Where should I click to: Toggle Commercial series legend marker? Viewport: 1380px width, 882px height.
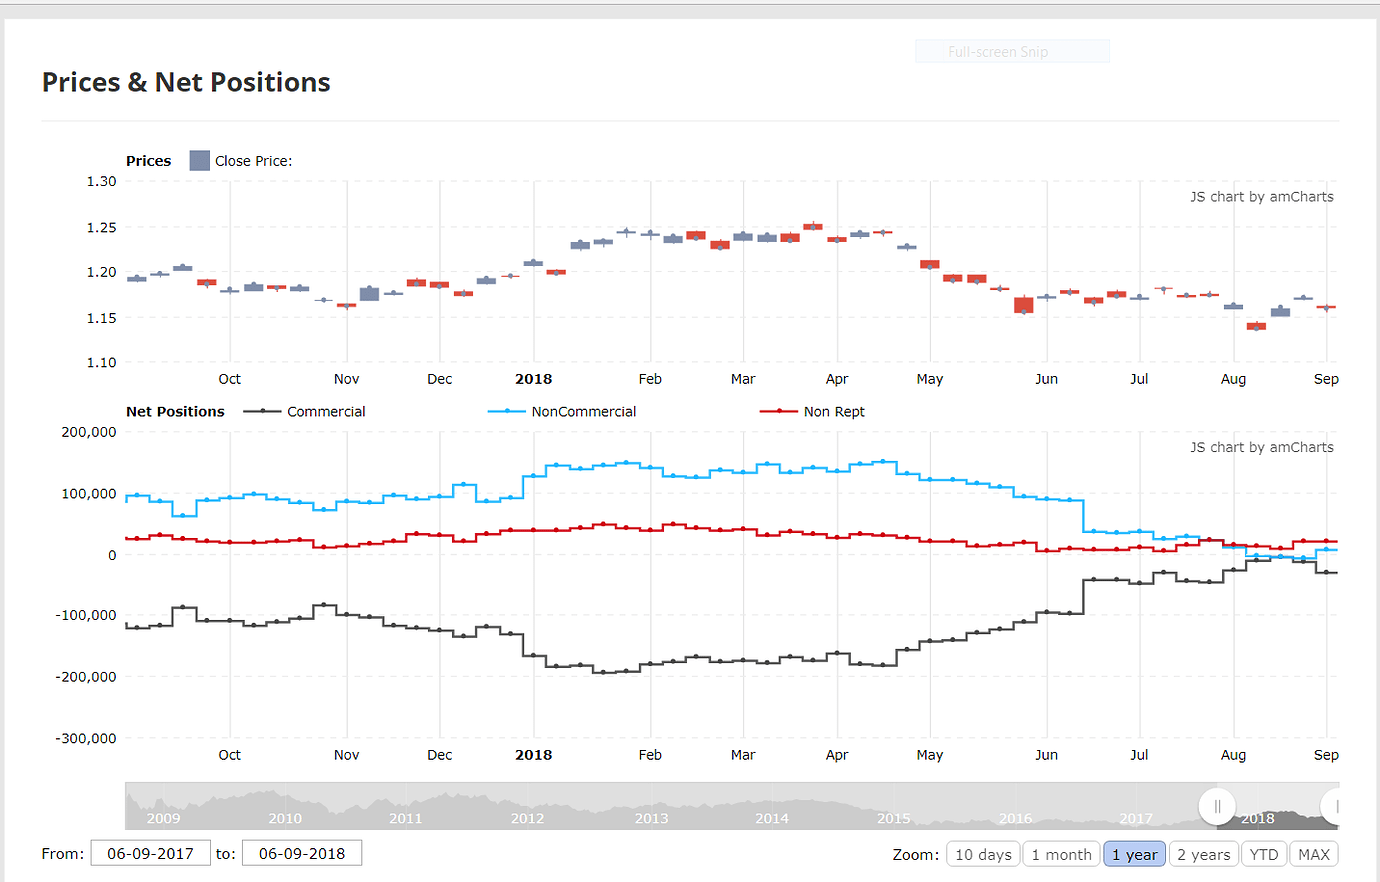262,411
